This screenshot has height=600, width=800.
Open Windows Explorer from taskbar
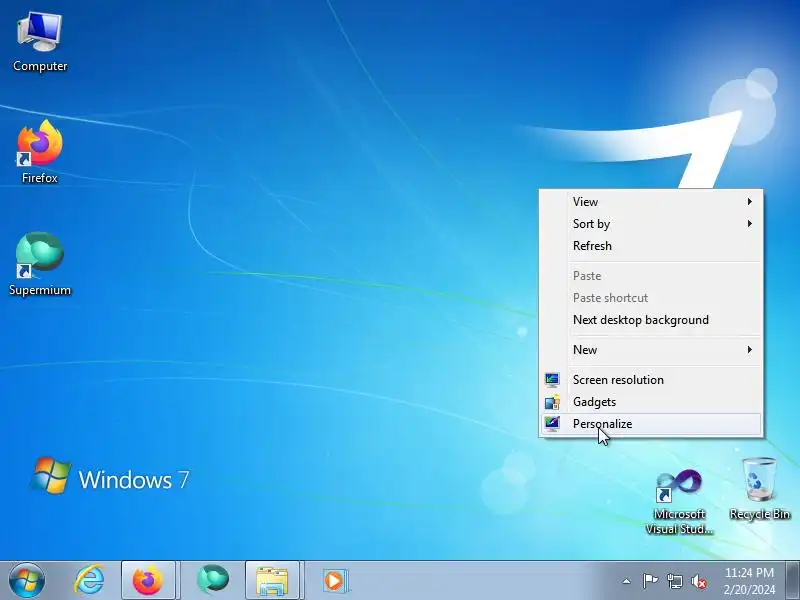[x=272, y=581]
